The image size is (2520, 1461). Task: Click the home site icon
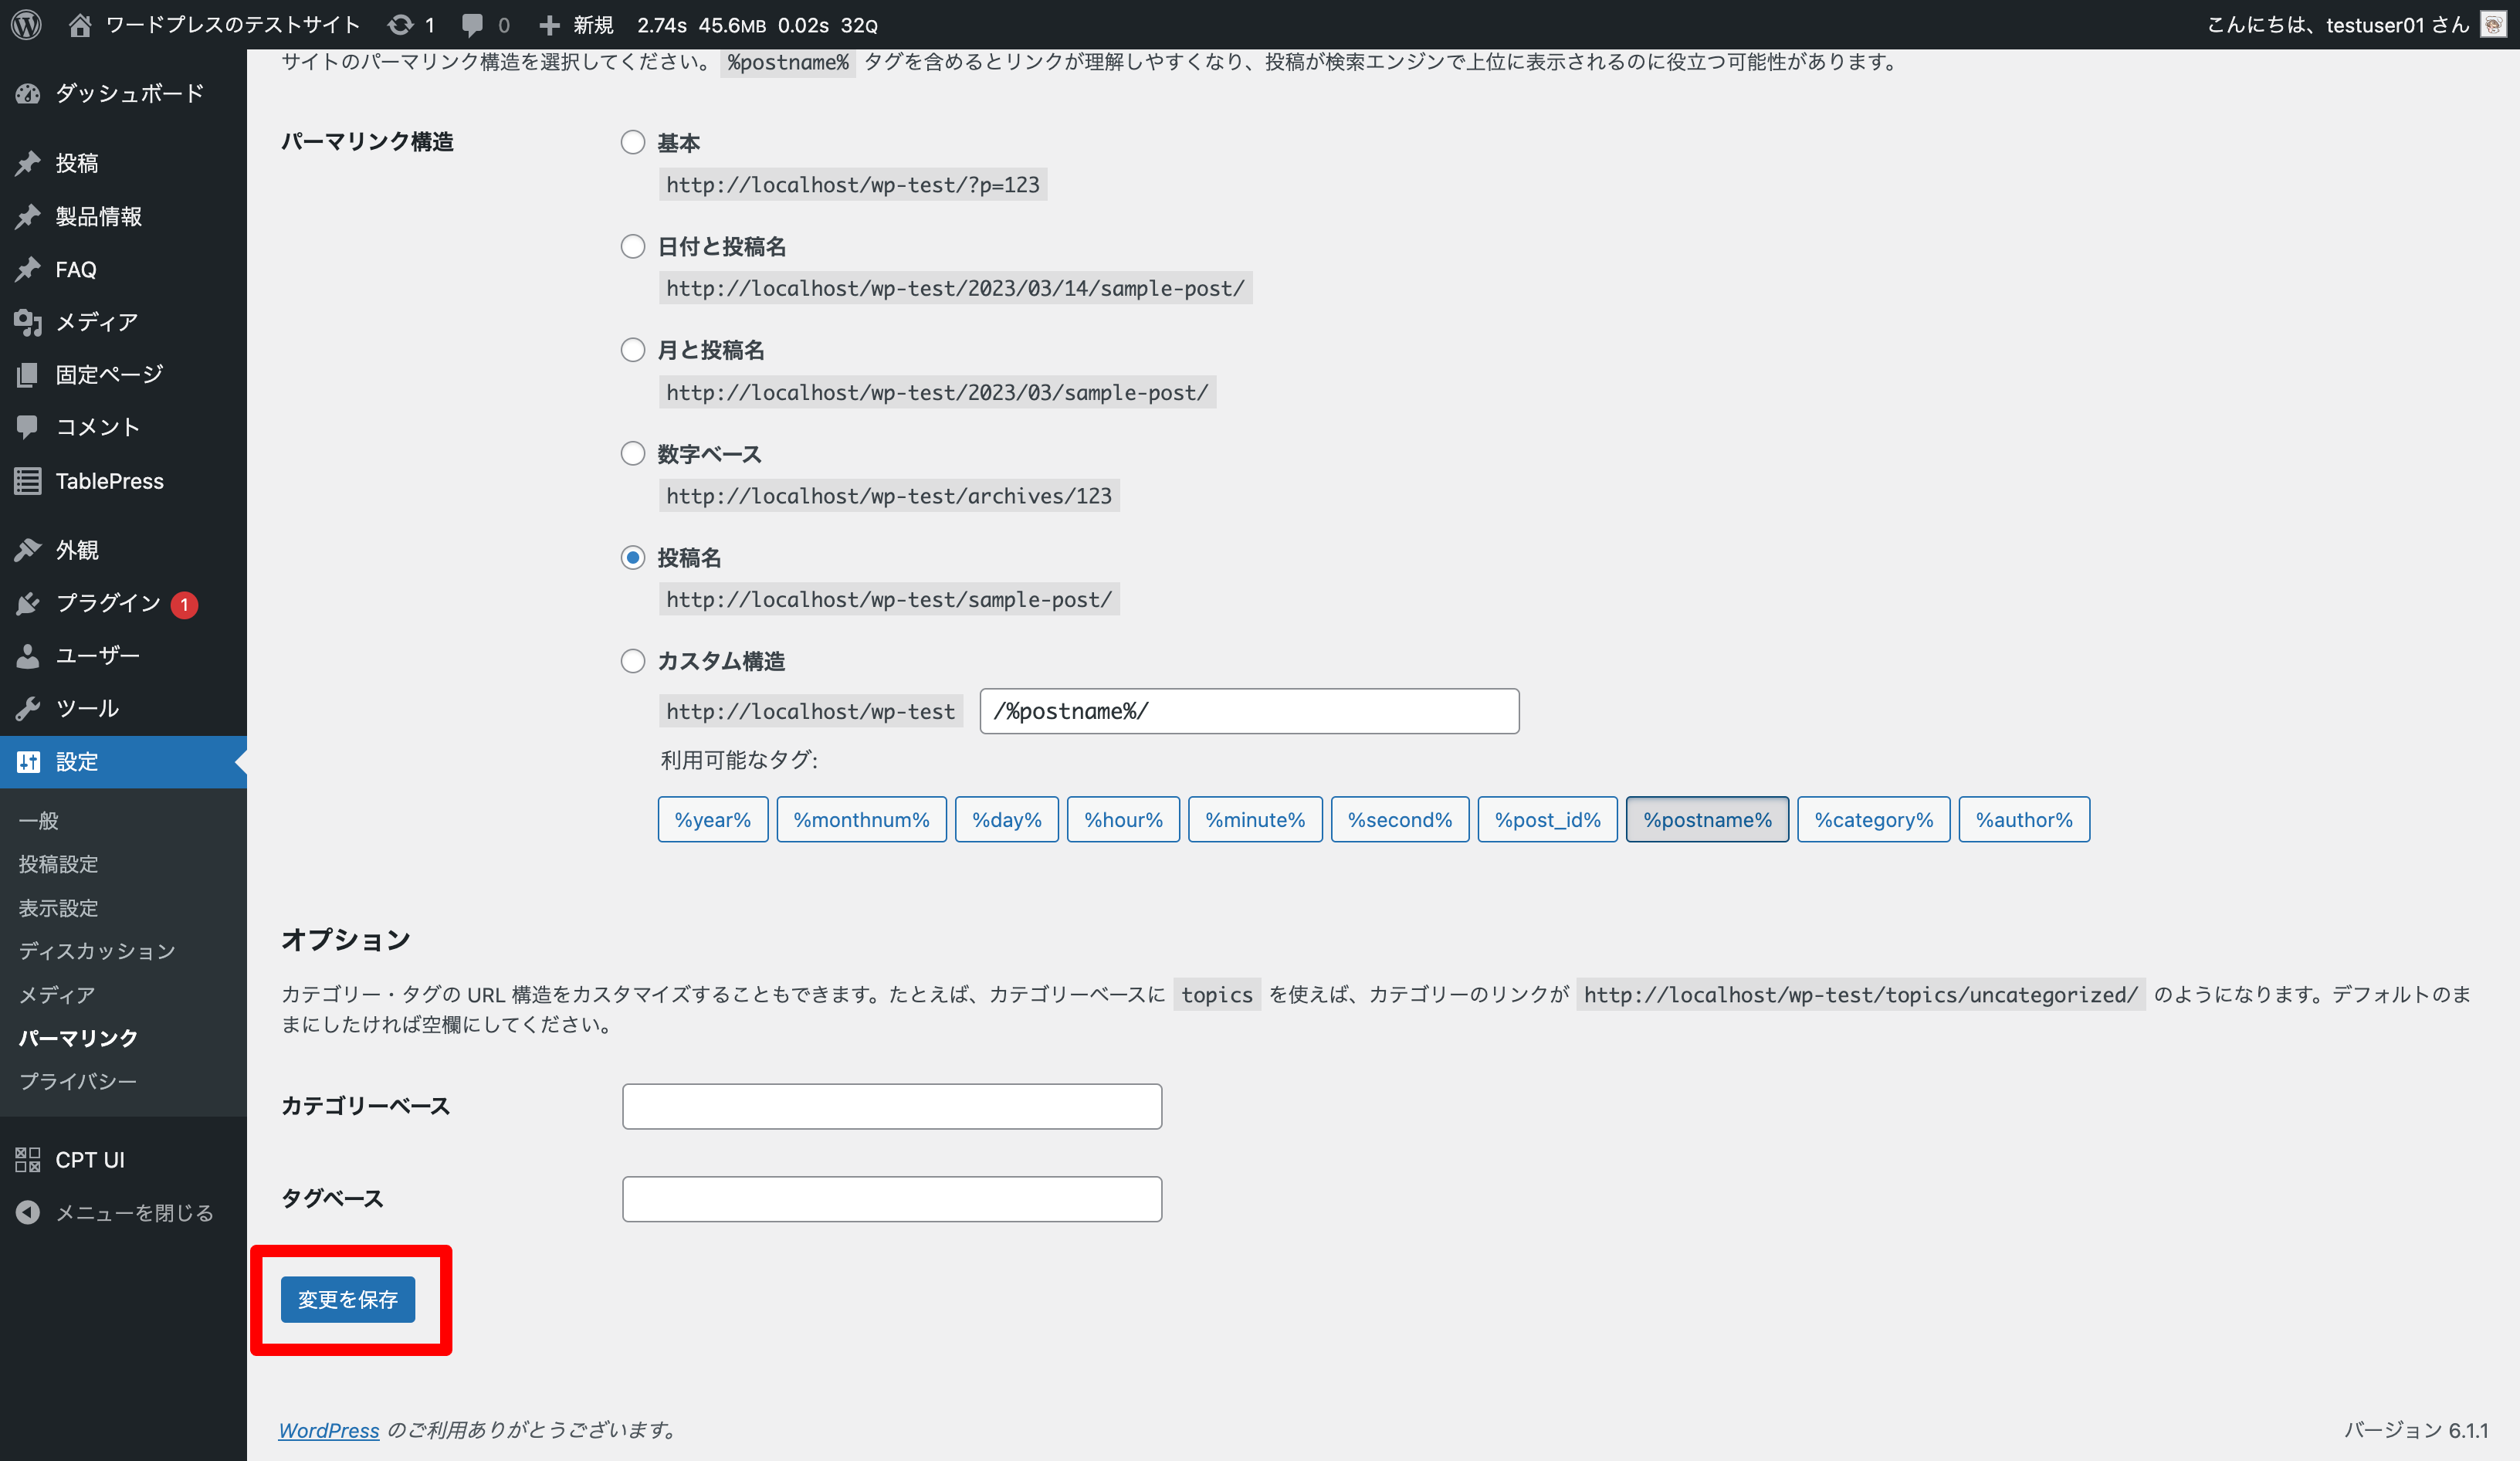point(80,24)
